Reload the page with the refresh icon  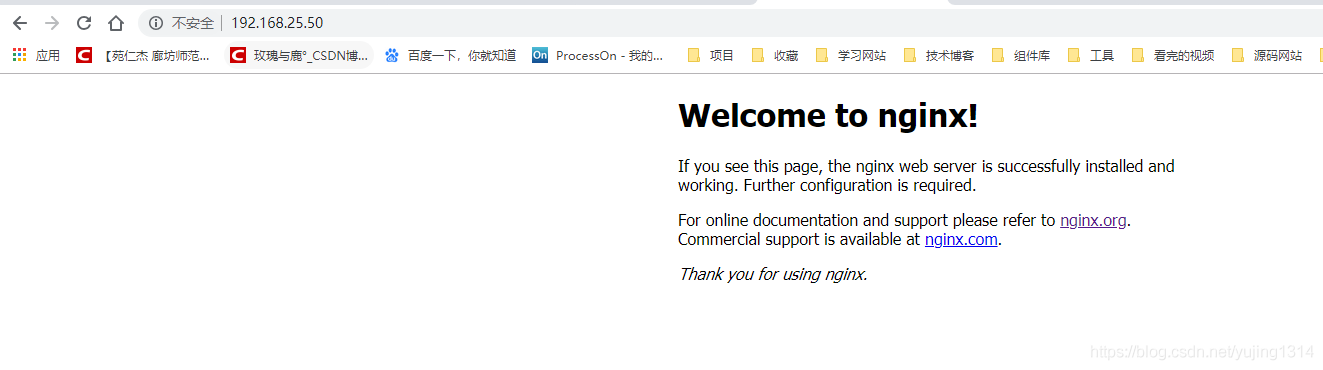[x=84, y=23]
